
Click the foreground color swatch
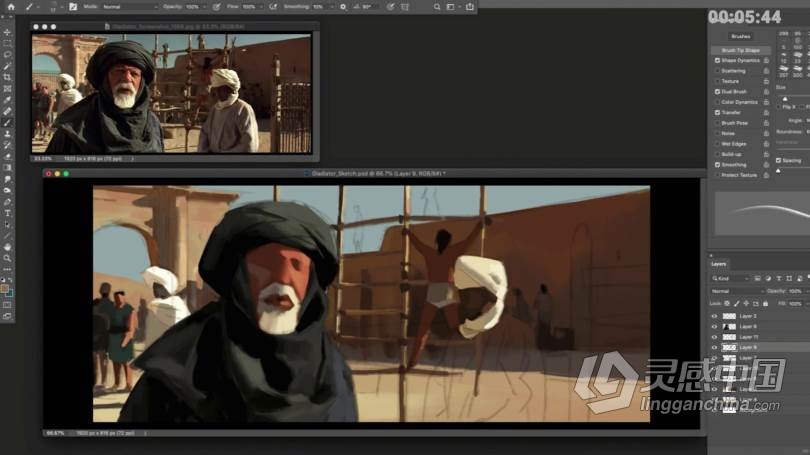tap(5, 289)
